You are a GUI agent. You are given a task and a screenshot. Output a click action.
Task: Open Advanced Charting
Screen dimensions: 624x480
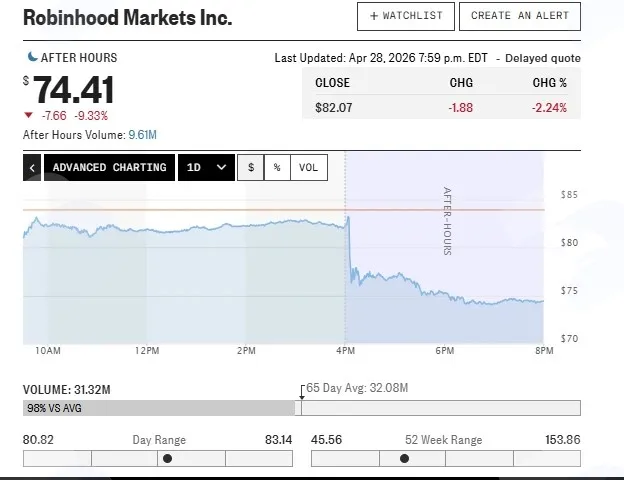click(x=109, y=168)
